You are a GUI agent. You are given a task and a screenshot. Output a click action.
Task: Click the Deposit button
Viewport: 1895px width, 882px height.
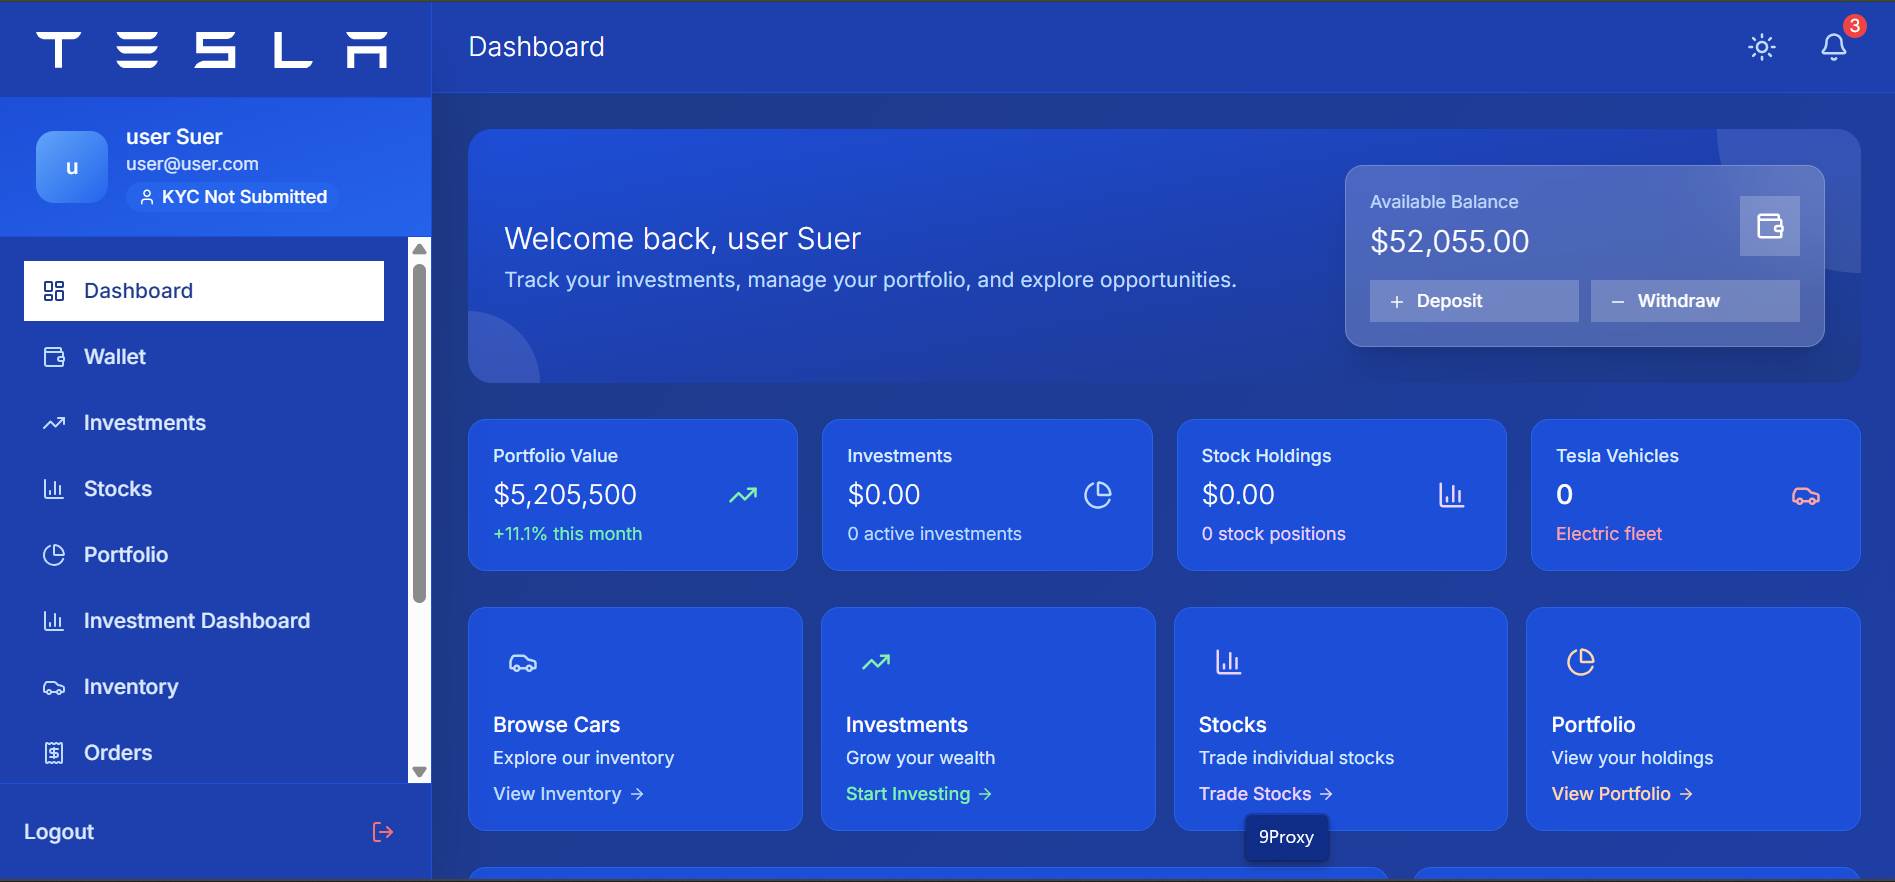pos(1474,301)
